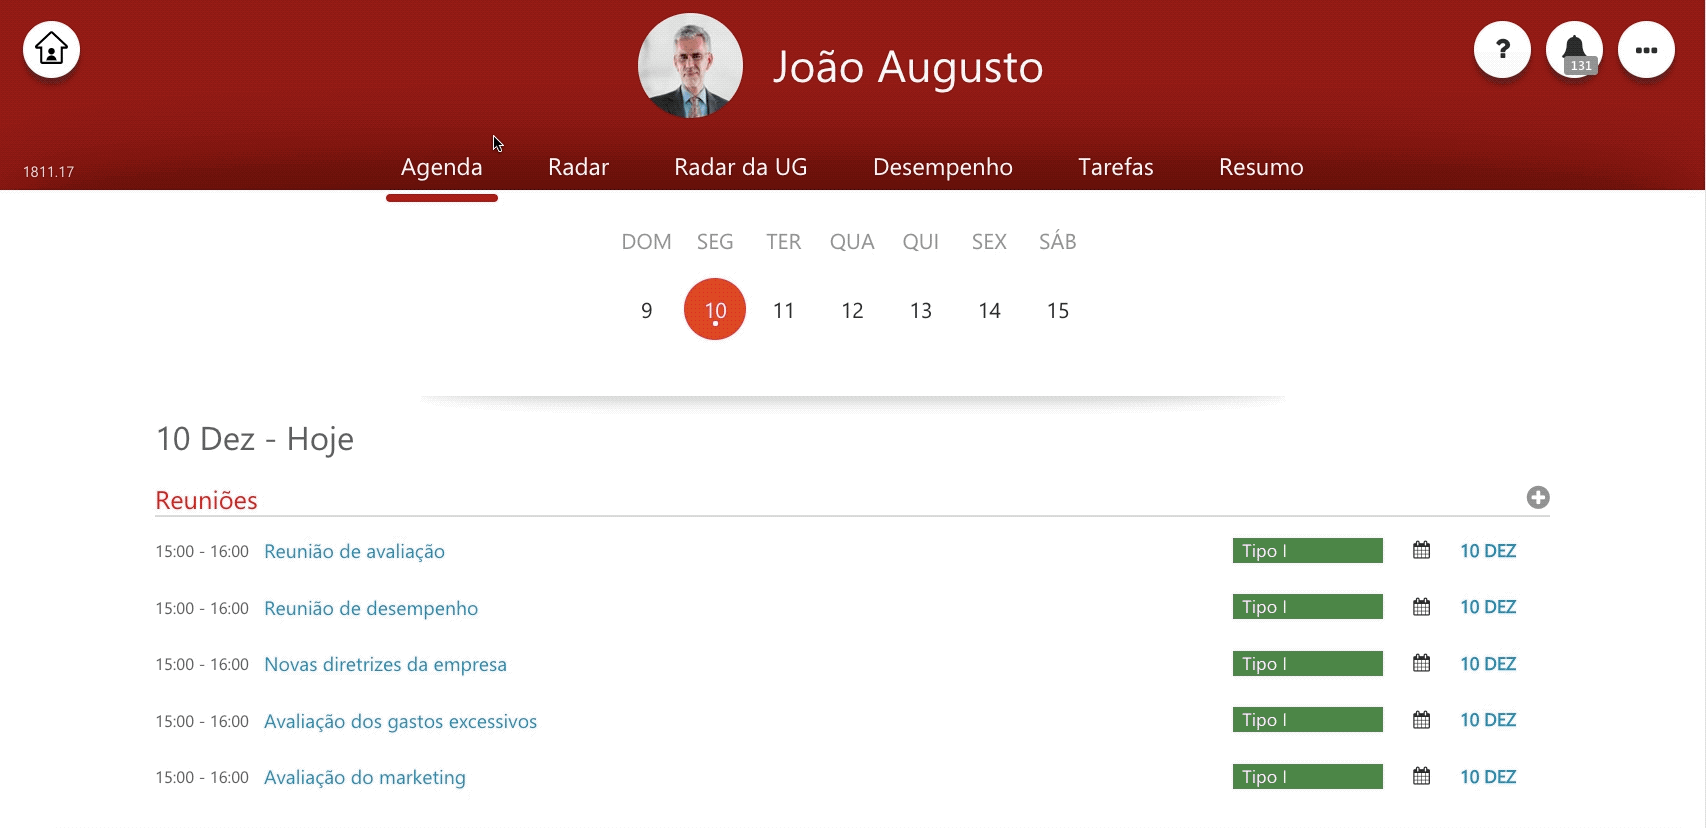Switch to the Radar tab
The image size is (1706, 828).
pos(578,167)
